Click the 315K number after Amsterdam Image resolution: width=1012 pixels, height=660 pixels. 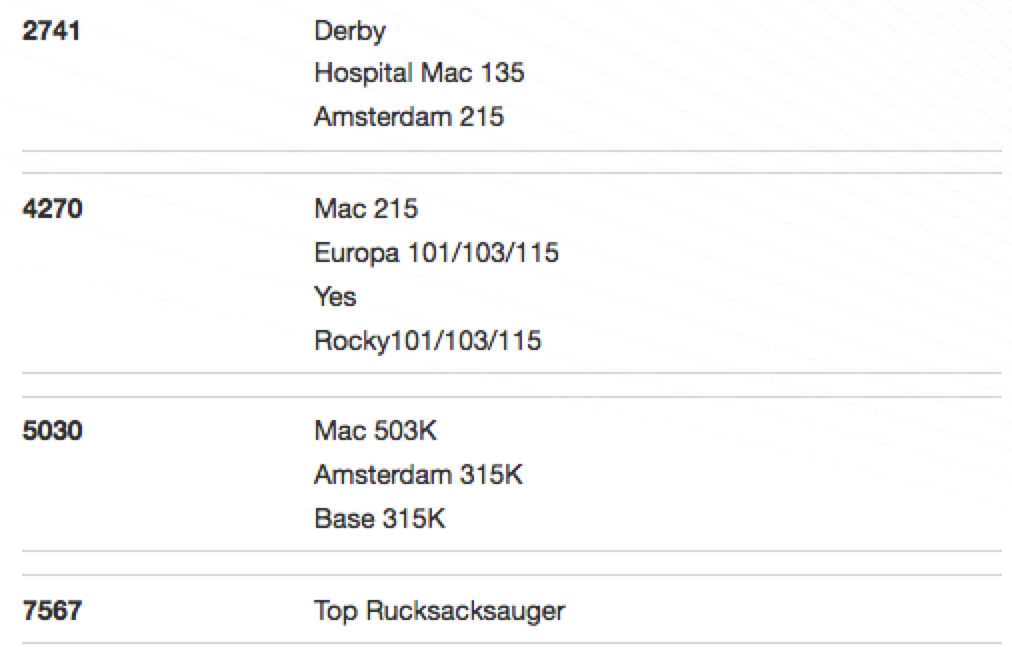click(x=491, y=475)
